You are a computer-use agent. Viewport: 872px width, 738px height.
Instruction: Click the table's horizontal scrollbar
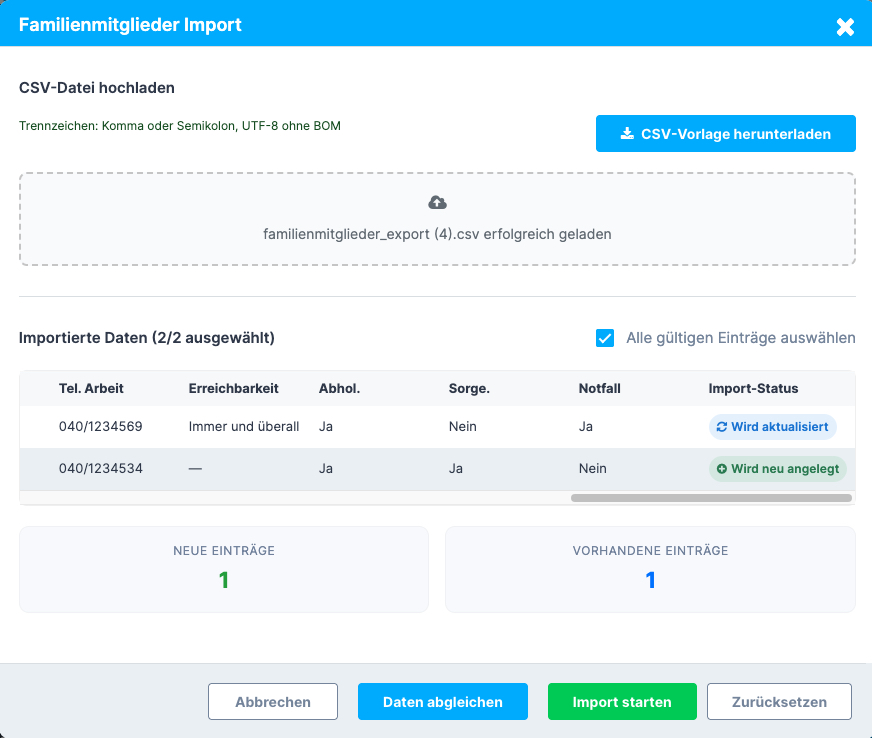point(711,497)
